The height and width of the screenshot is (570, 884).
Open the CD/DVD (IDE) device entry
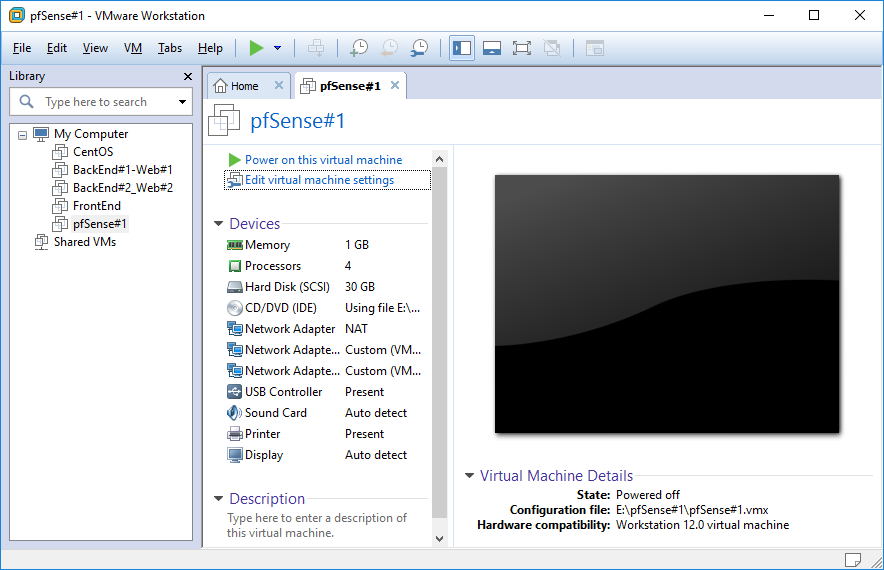click(x=281, y=308)
